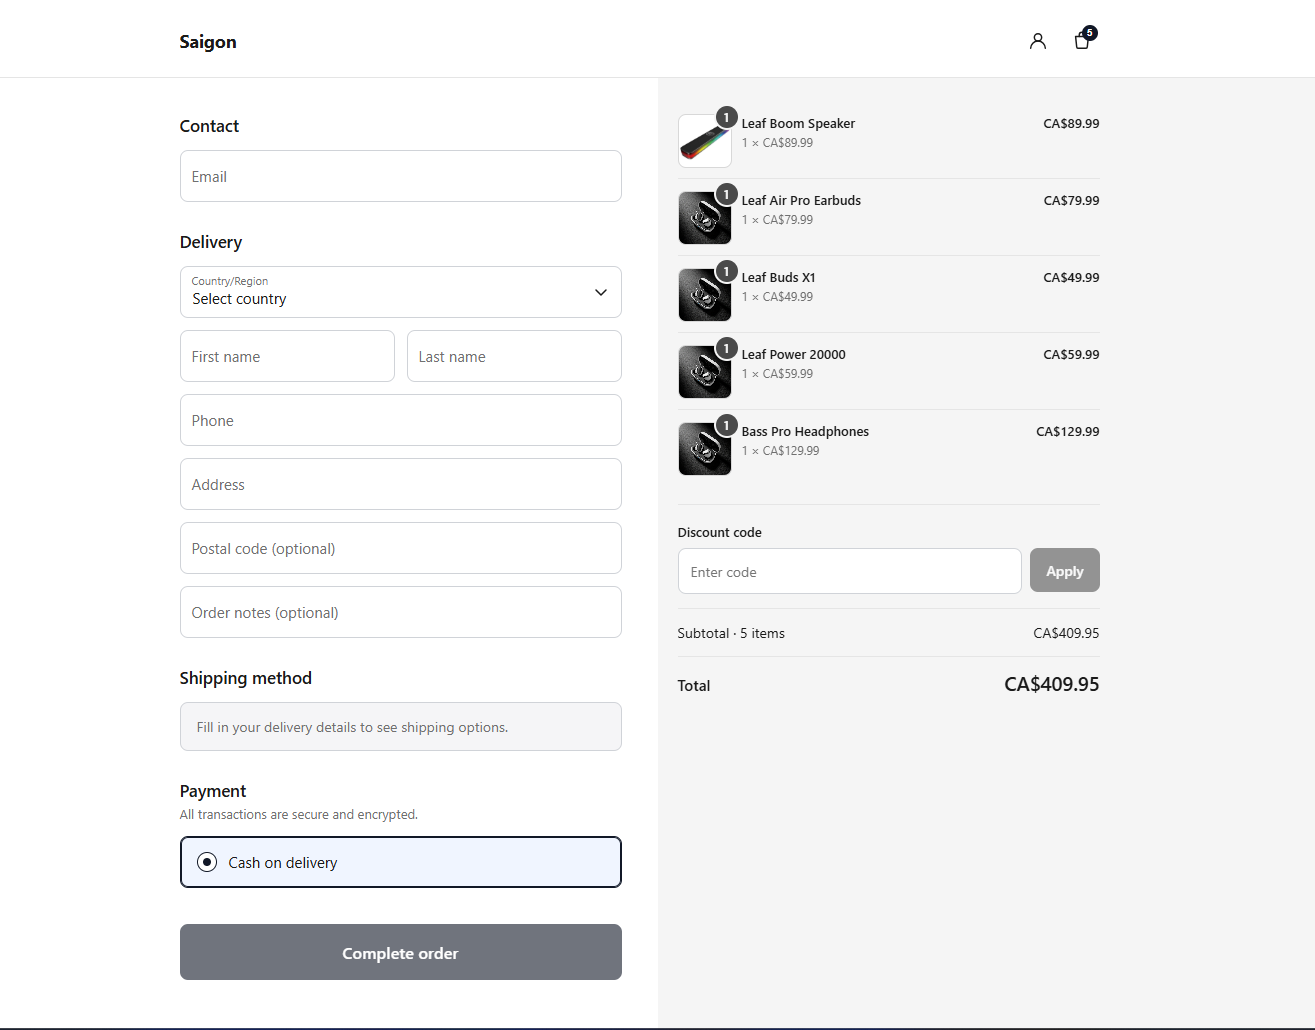Click the Subtotal · 5 items text
This screenshot has width=1315, height=1030.
coord(731,633)
